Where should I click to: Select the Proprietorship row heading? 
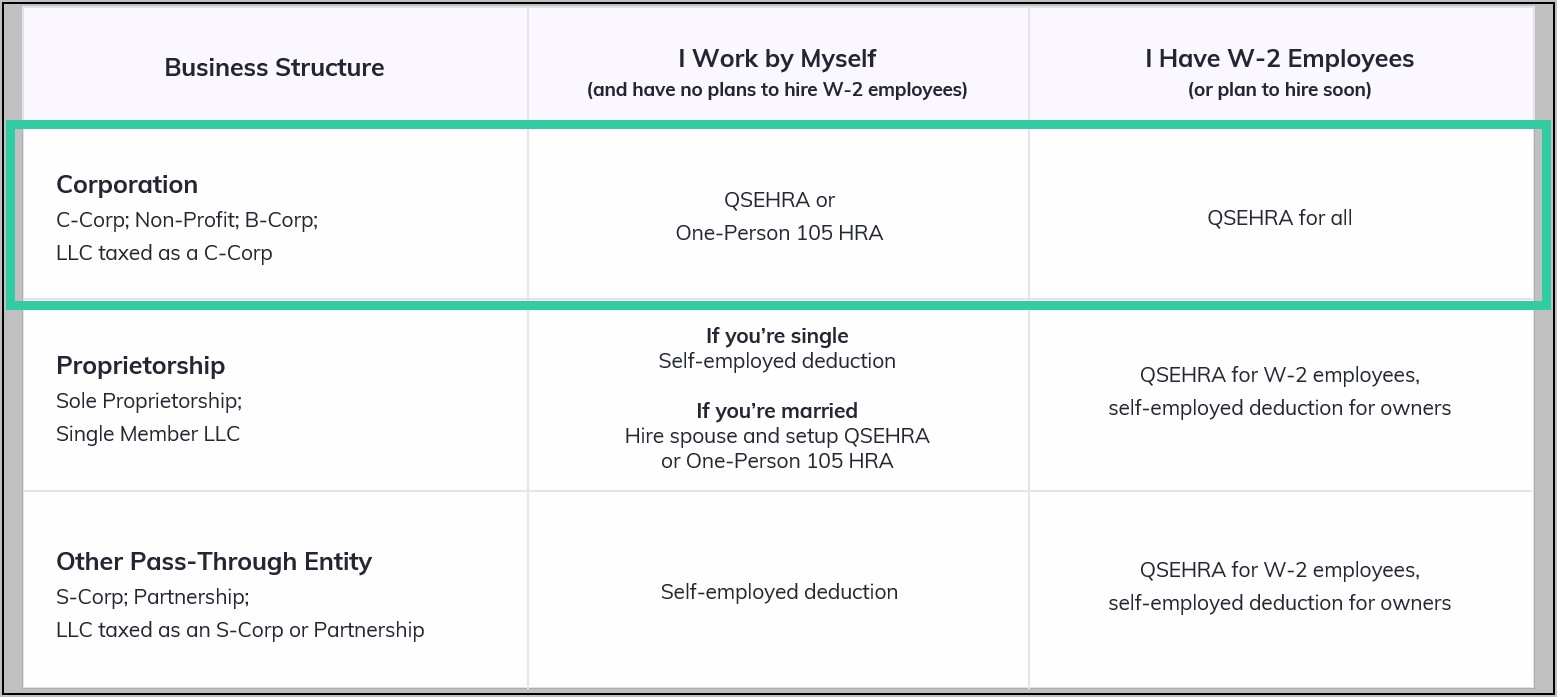click(140, 365)
